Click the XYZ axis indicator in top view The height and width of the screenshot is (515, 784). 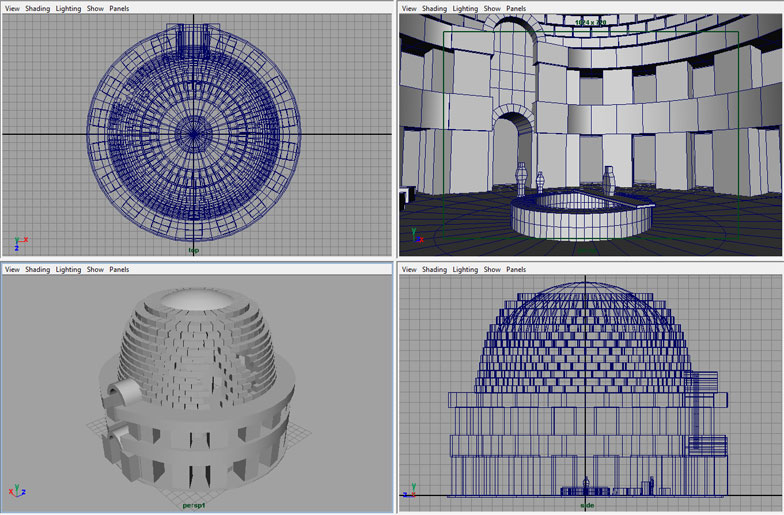(x=20, y=243)
